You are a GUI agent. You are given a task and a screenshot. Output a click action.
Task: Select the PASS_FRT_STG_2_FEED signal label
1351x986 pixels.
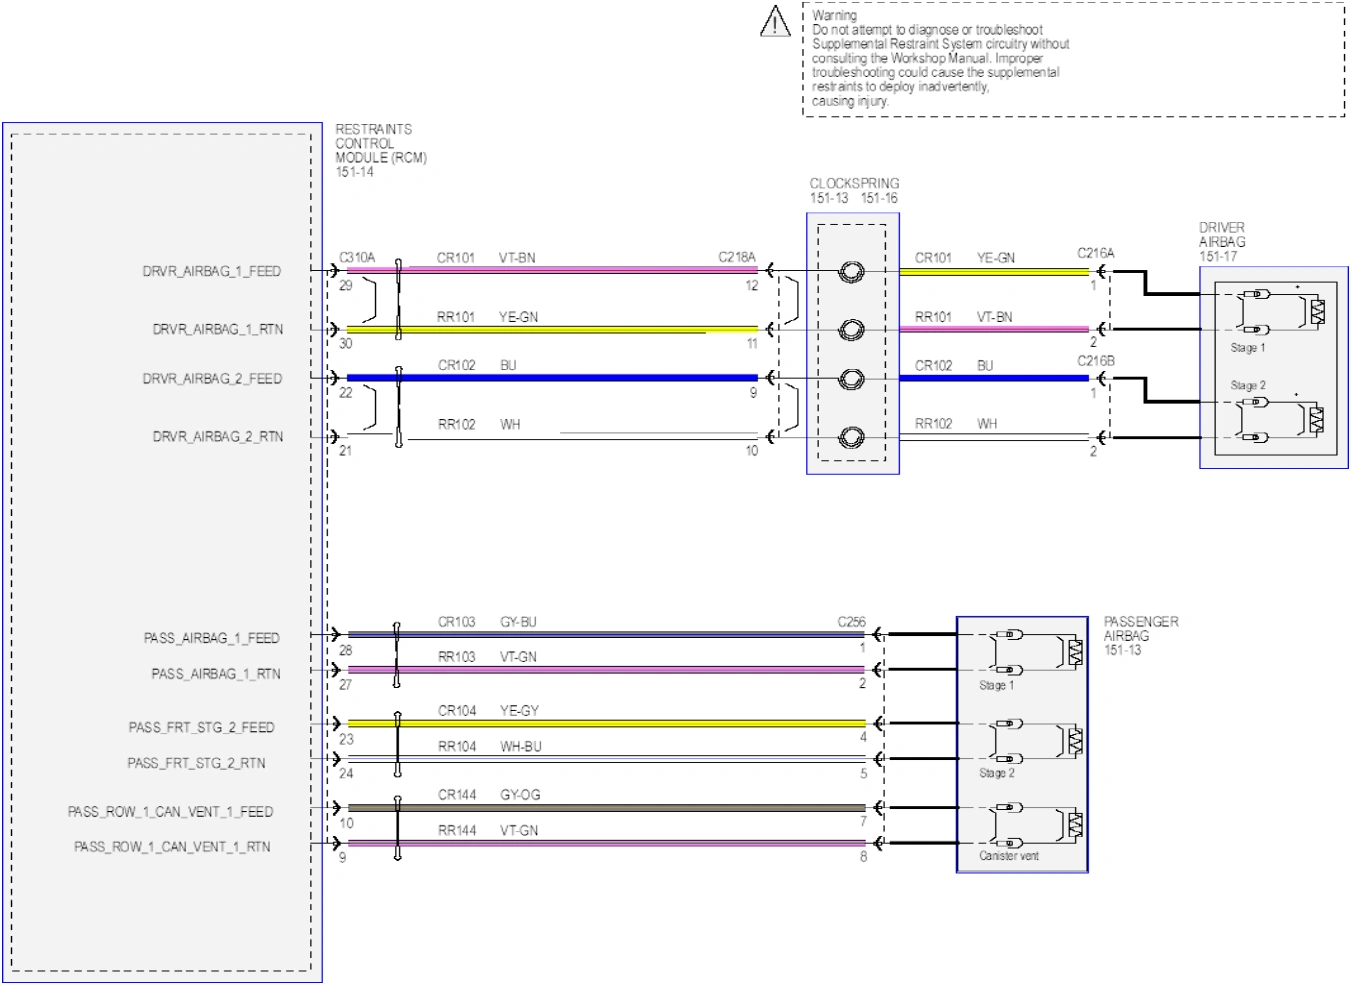click(x=201, y=728)
